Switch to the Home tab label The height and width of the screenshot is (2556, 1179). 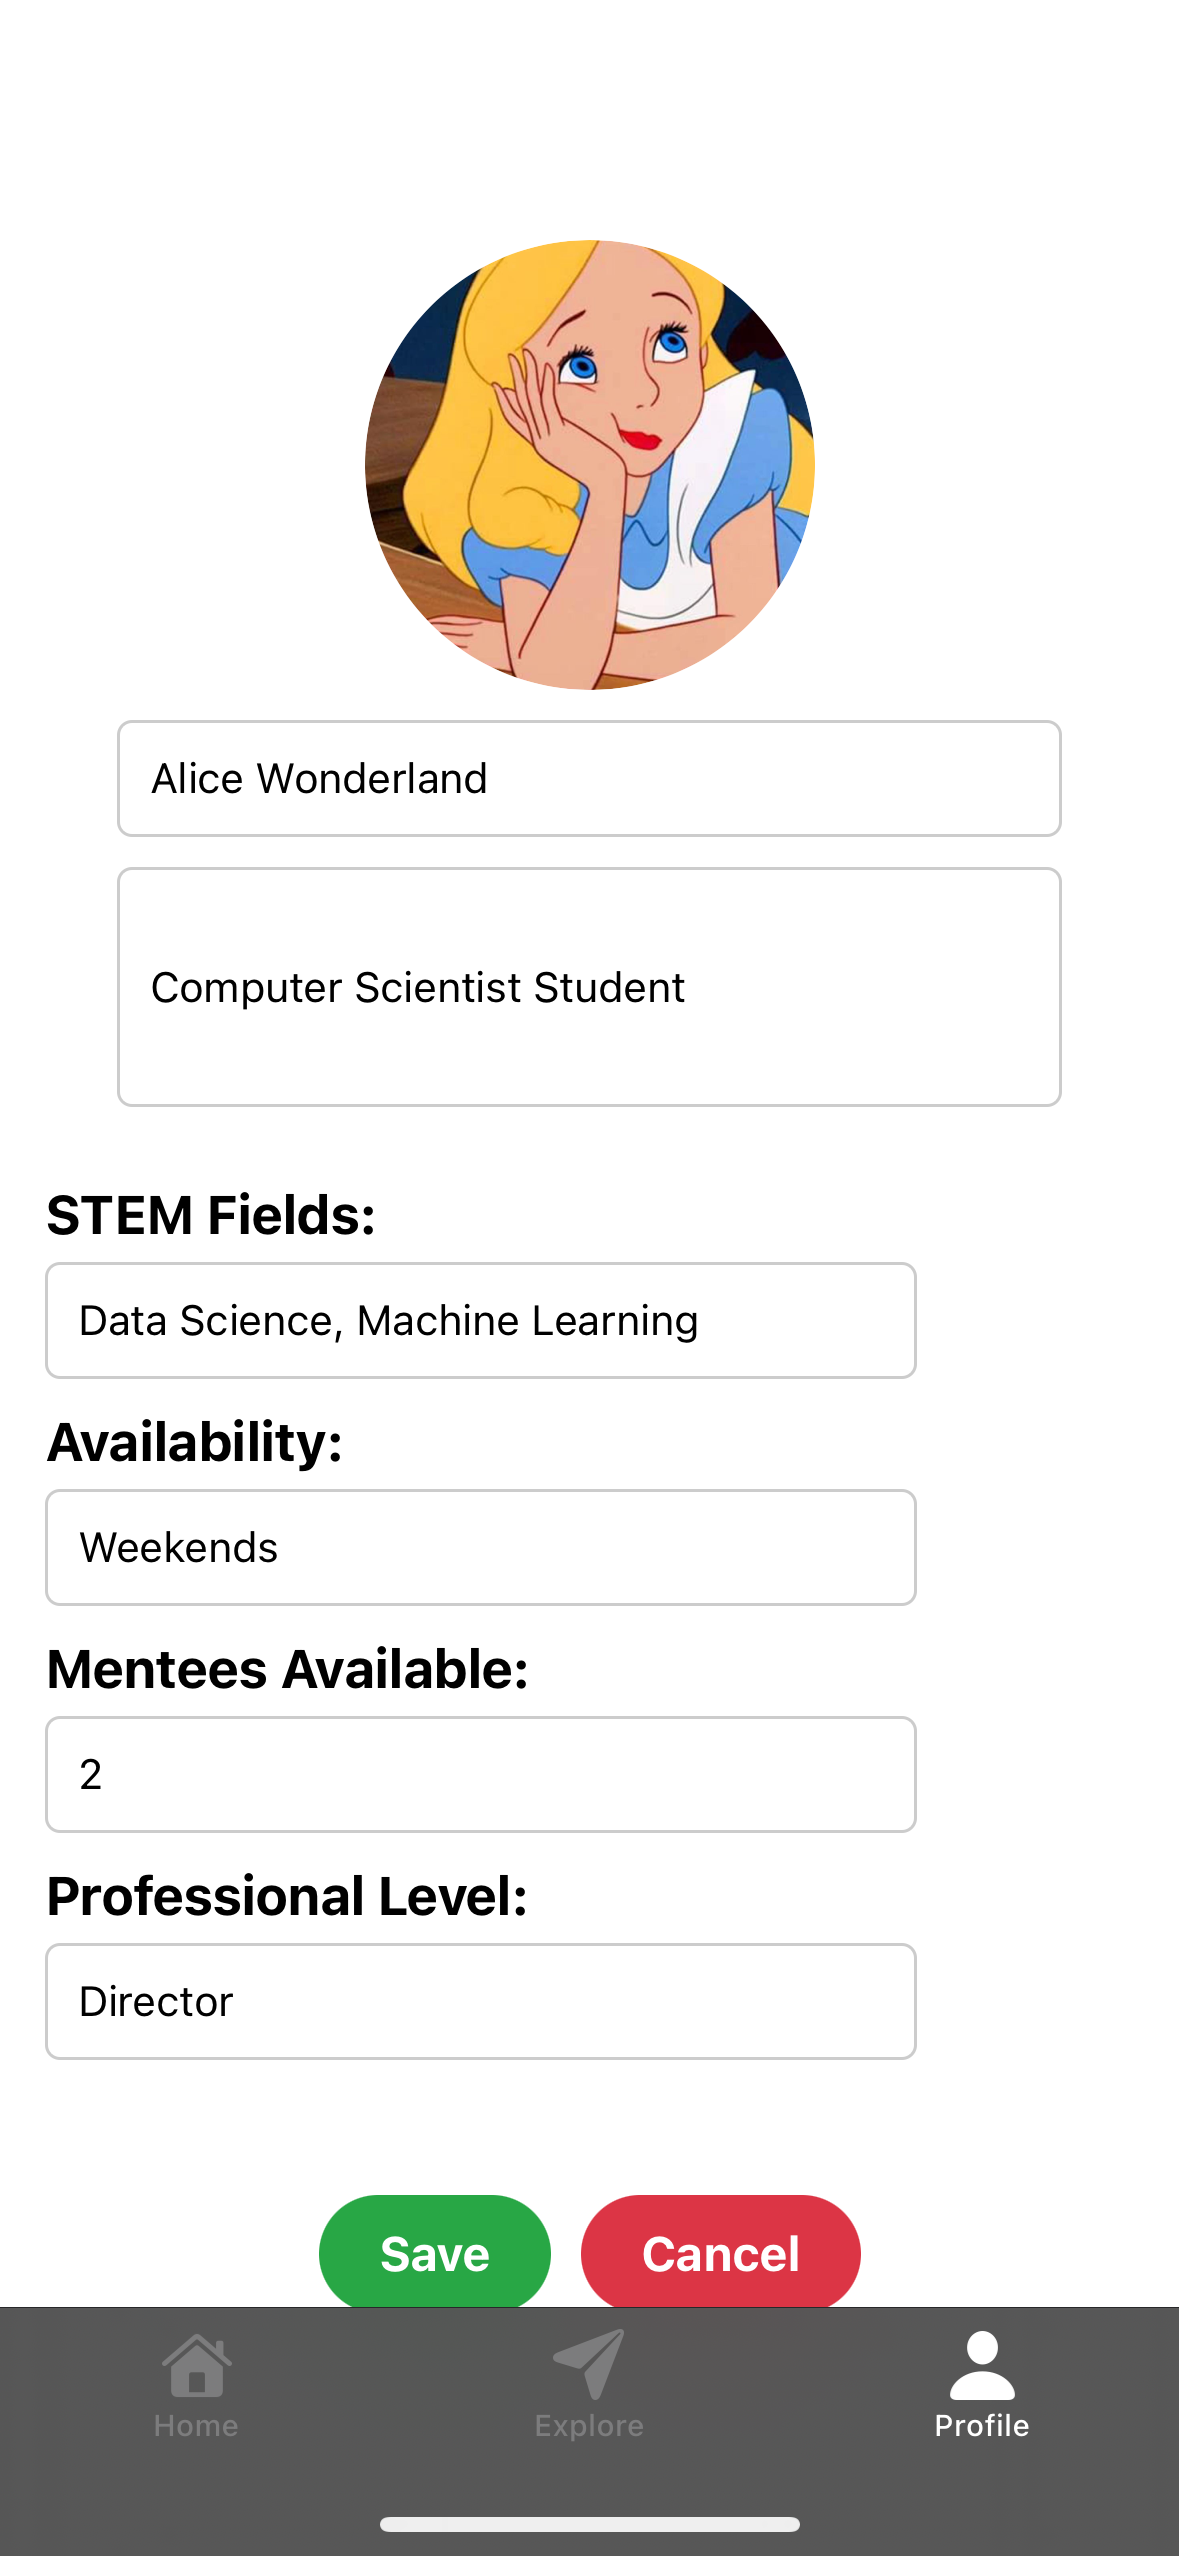click(x=196, y=2426)
